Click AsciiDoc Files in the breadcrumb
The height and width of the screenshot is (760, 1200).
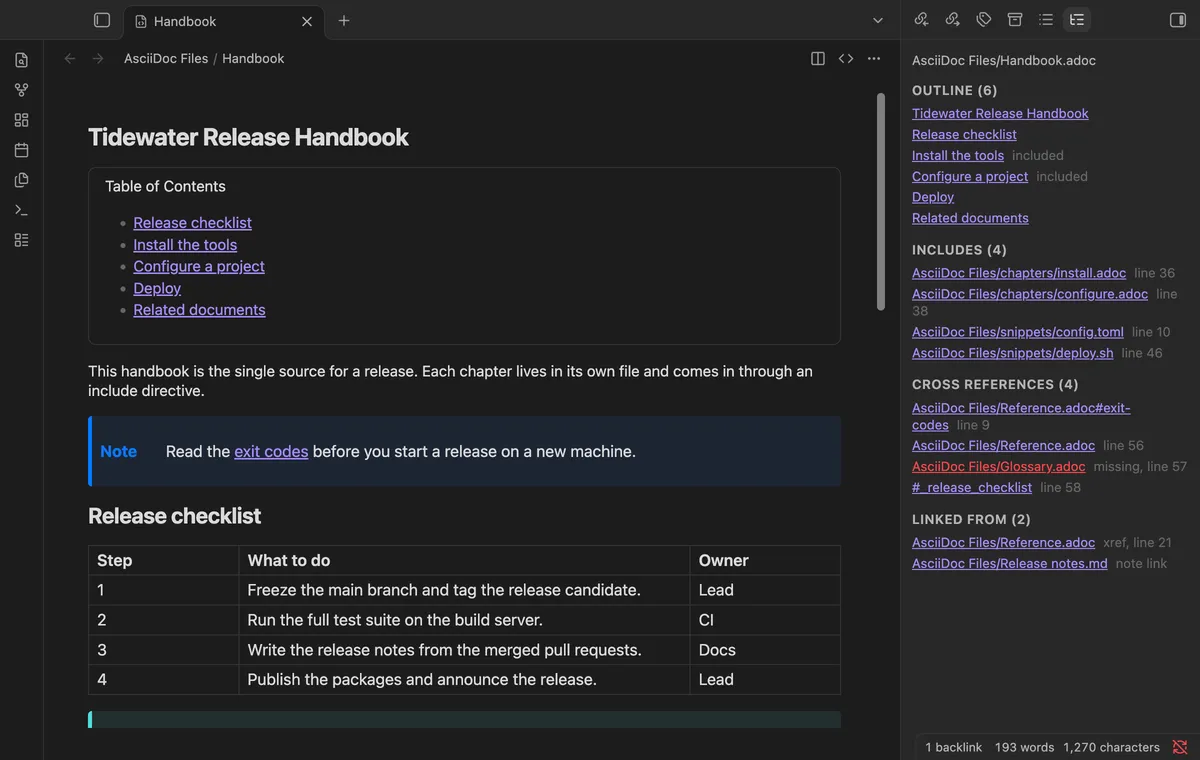(x=166, y=59)
